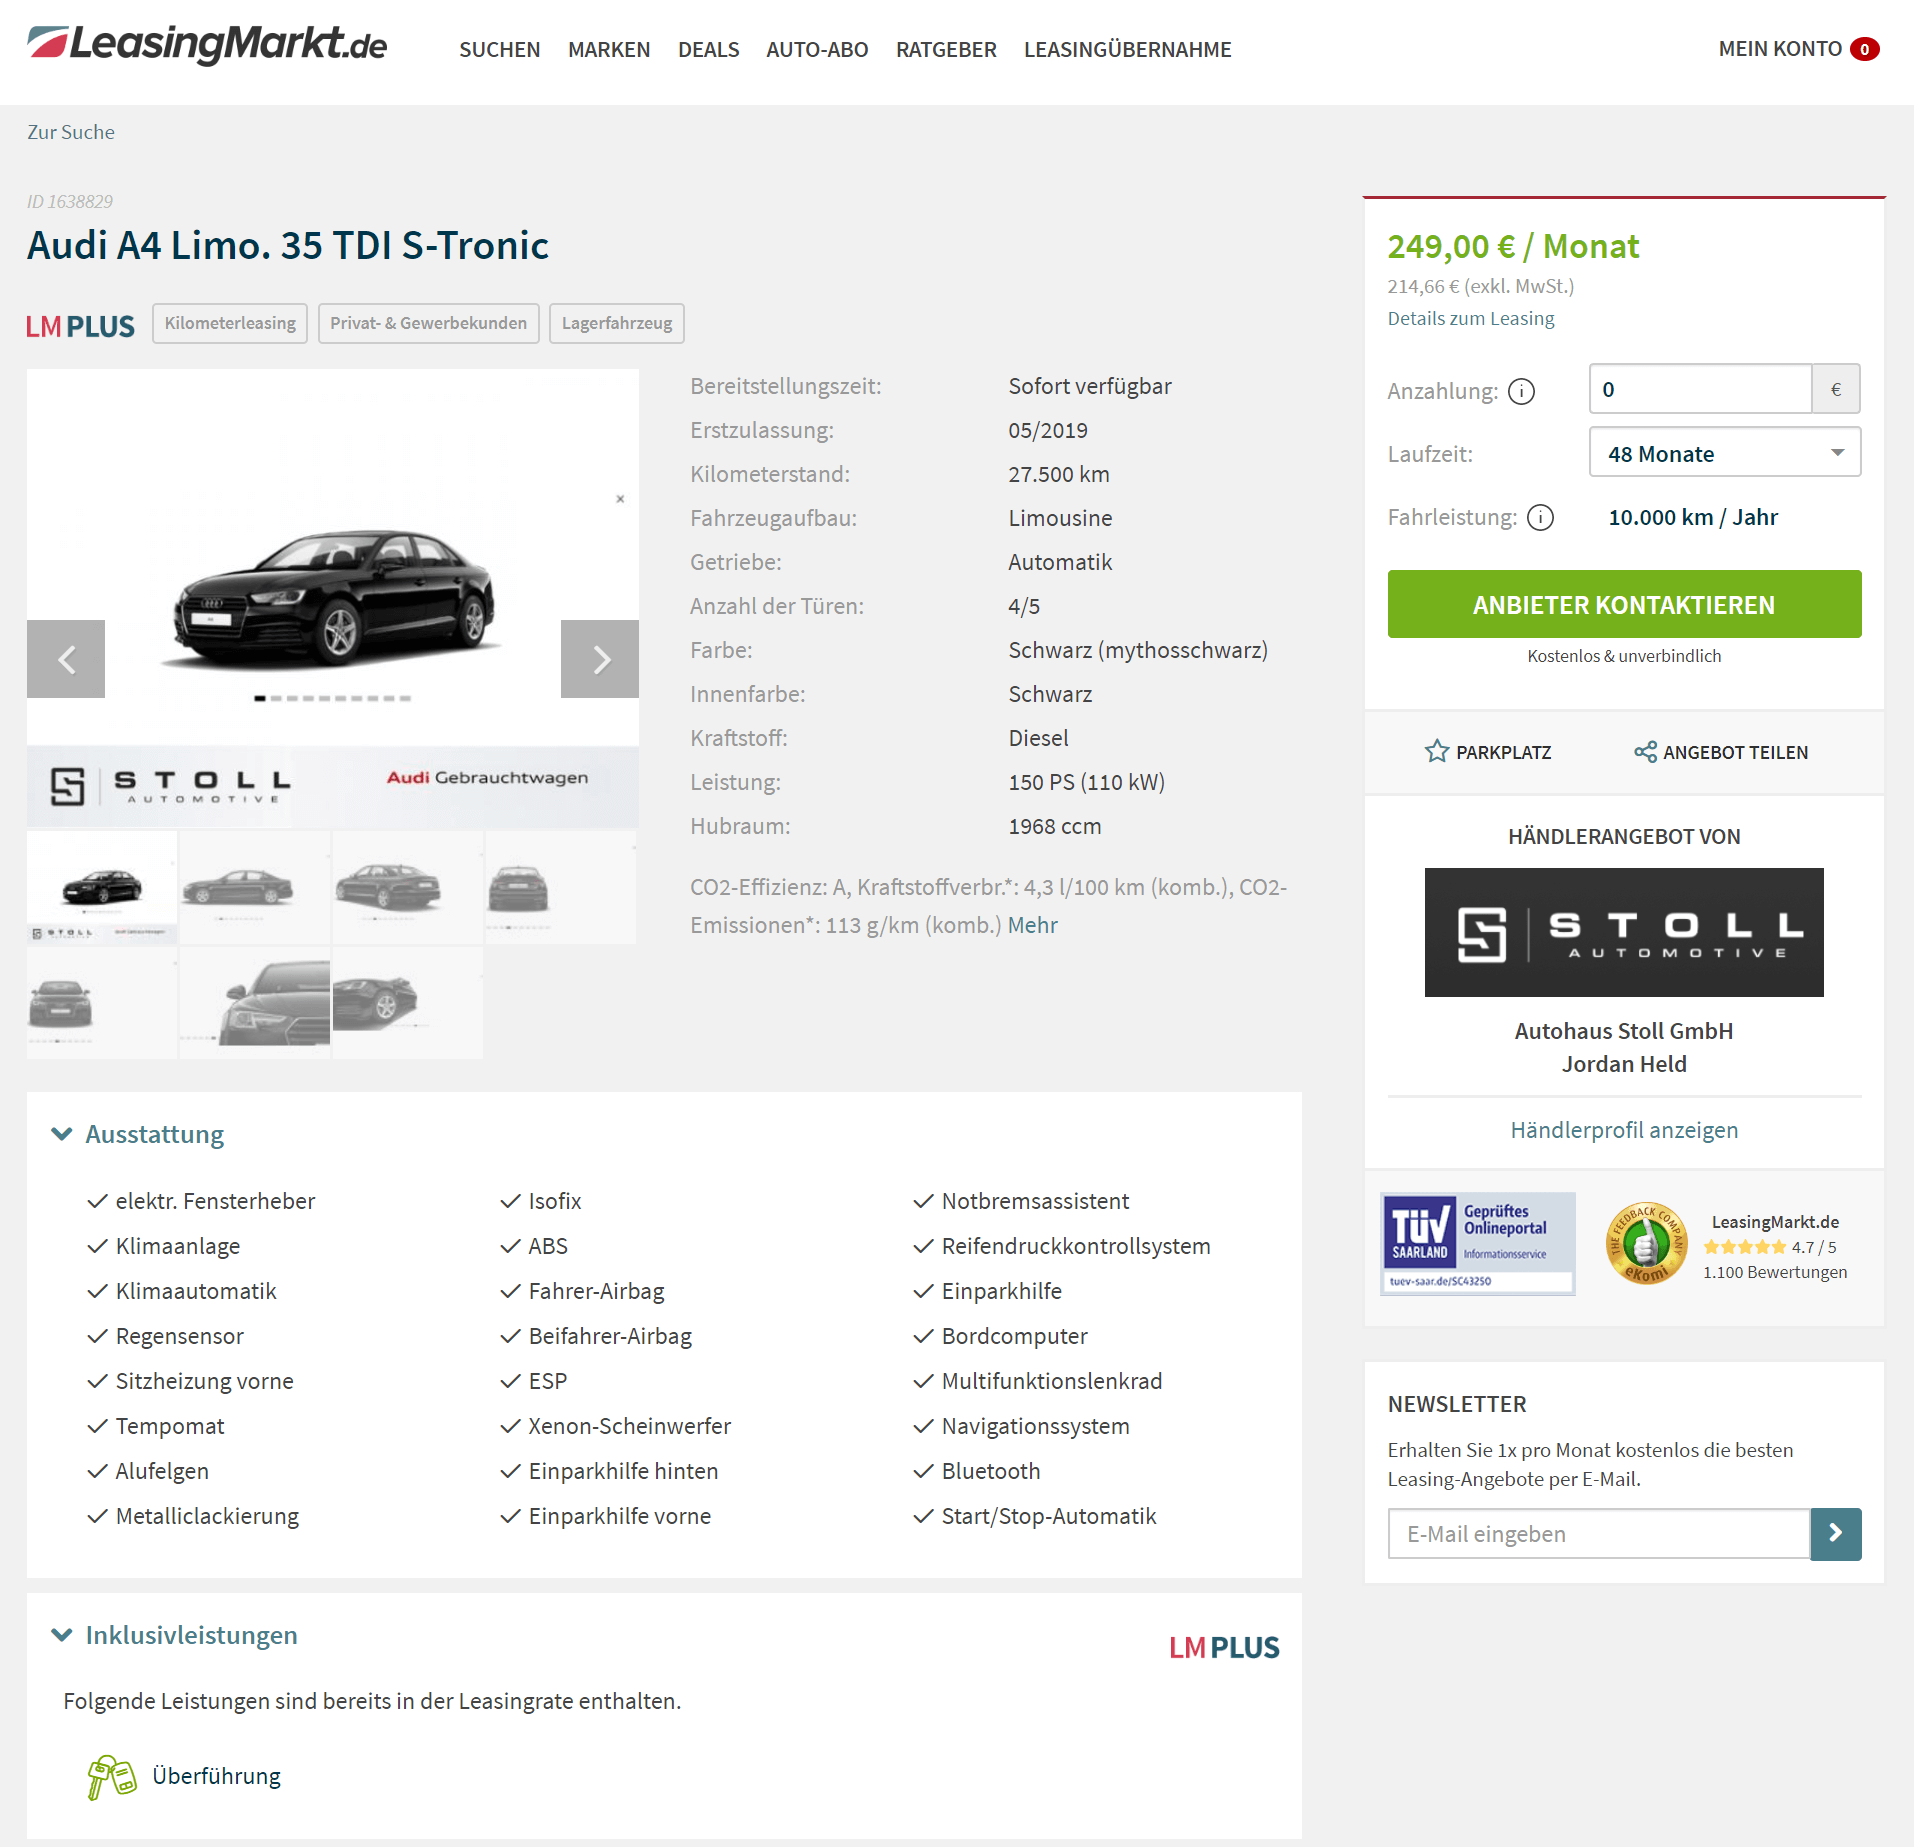Collapse the Ausstattung section
Image resolution: width=1914 pixels, height=1847 pixels.
(x=138, y=1134)
